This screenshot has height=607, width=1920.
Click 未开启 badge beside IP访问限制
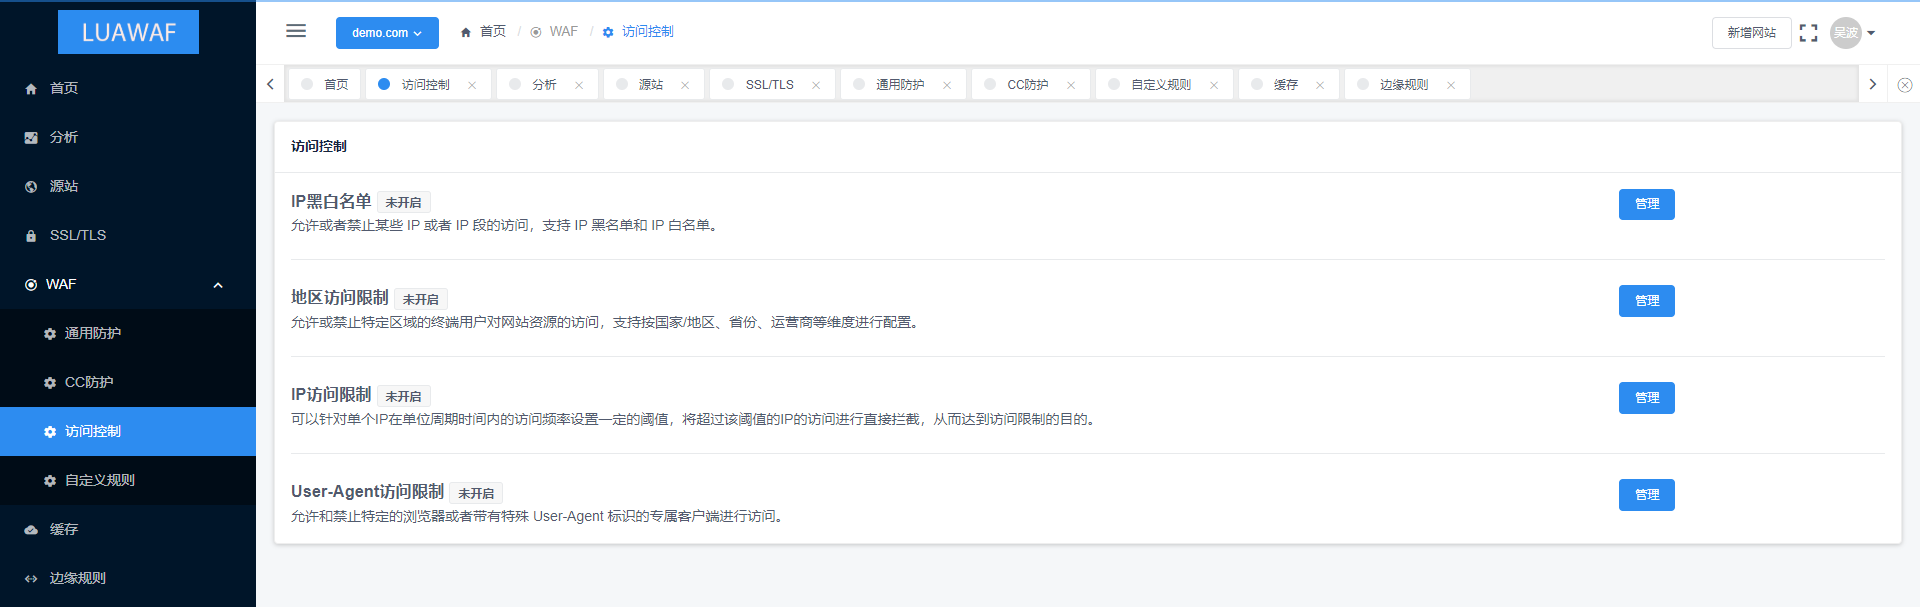(x=404, y=396)
